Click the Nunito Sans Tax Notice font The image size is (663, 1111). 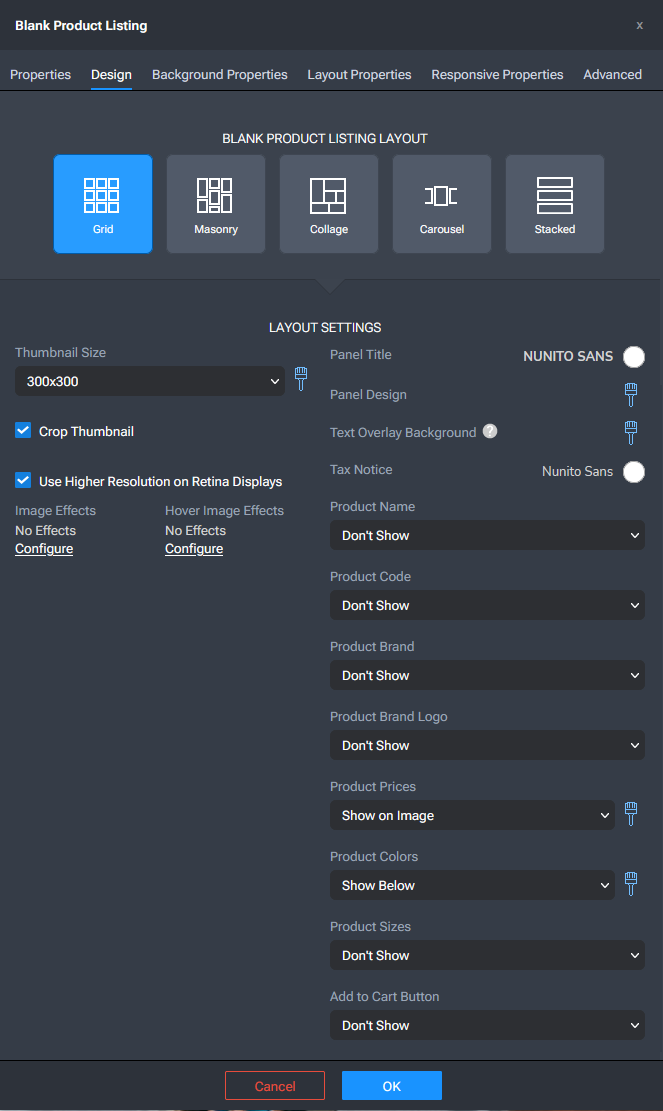577,471
